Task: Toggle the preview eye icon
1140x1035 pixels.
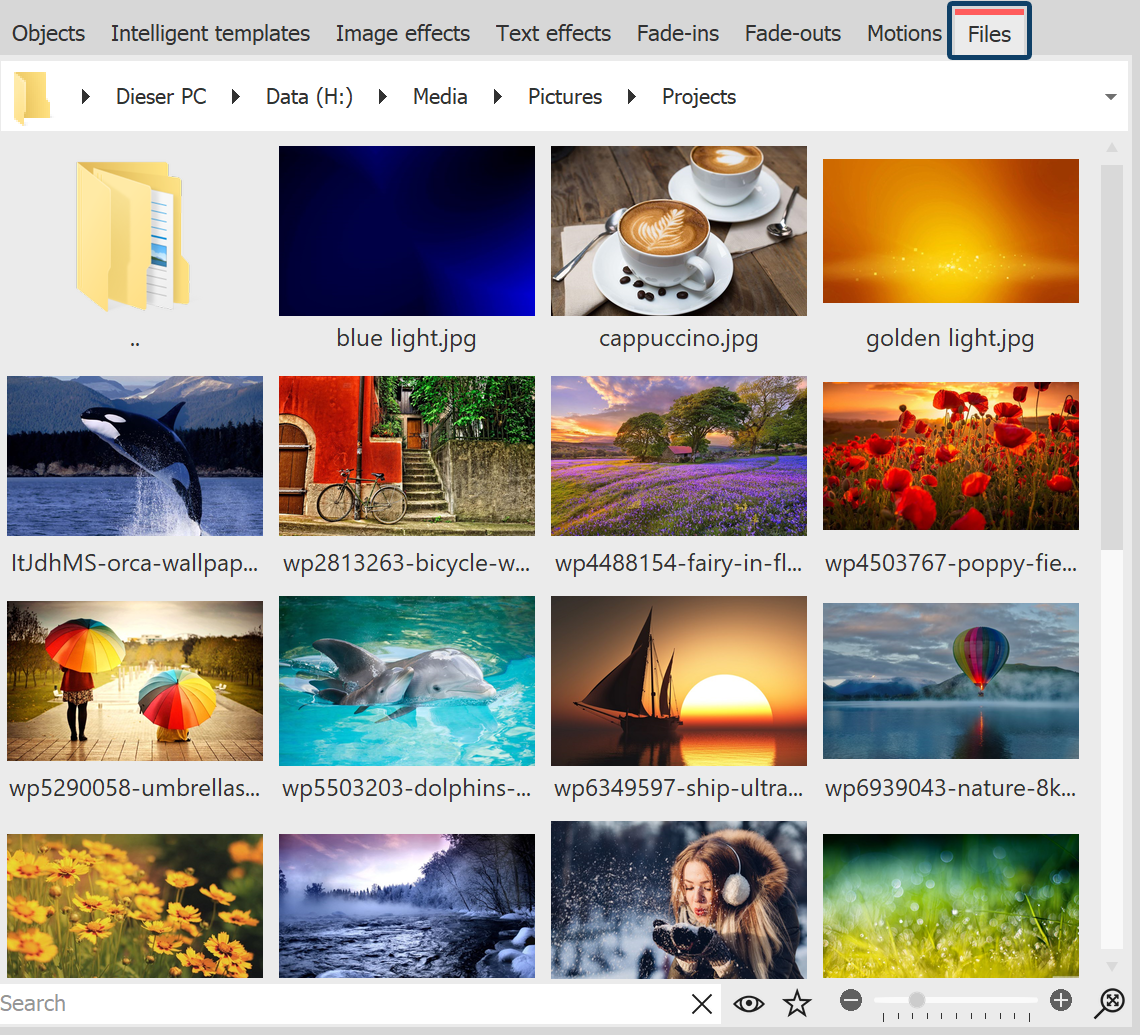Action: pyautogui.click(x=749, y=1003)
